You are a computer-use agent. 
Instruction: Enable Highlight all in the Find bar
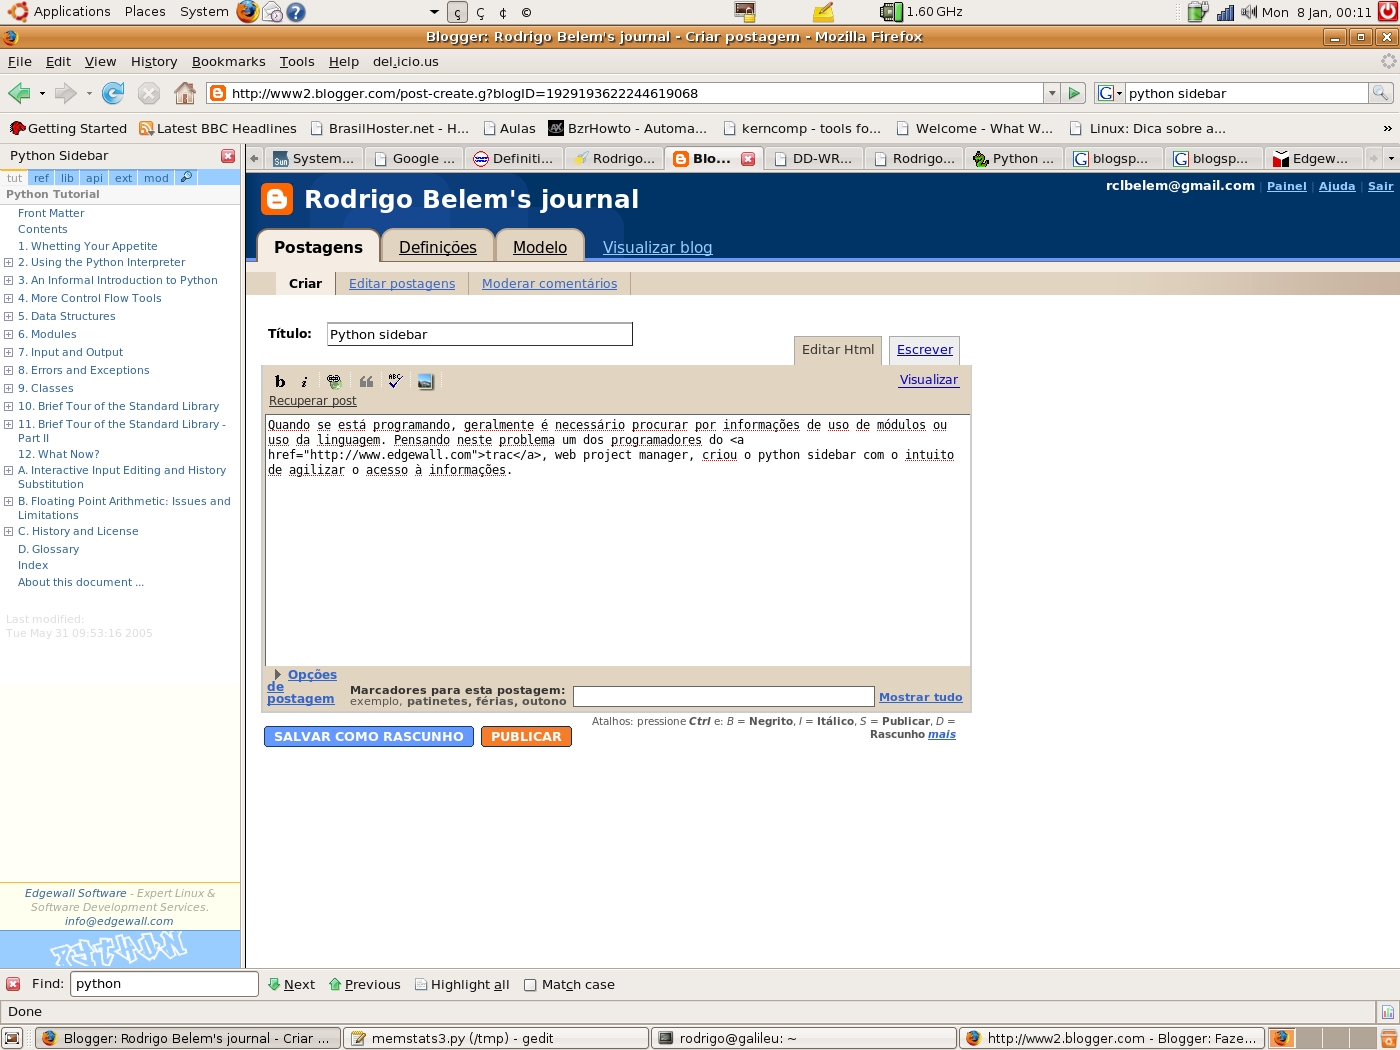pos(462,984)
